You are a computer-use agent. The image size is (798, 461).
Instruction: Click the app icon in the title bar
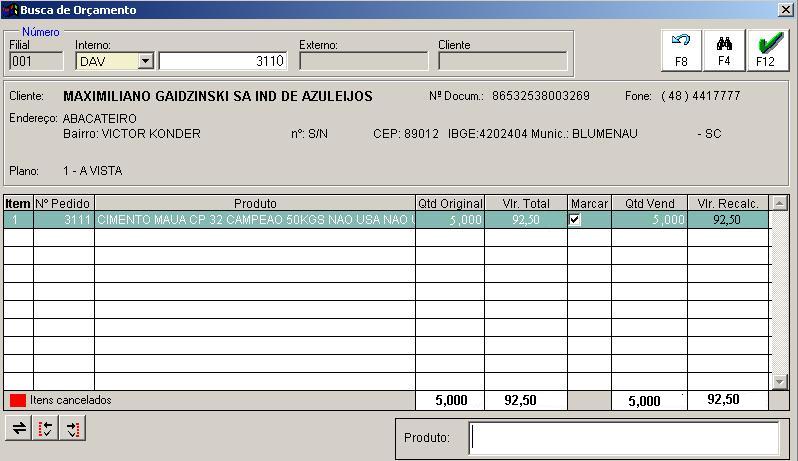tap(12, 10)
